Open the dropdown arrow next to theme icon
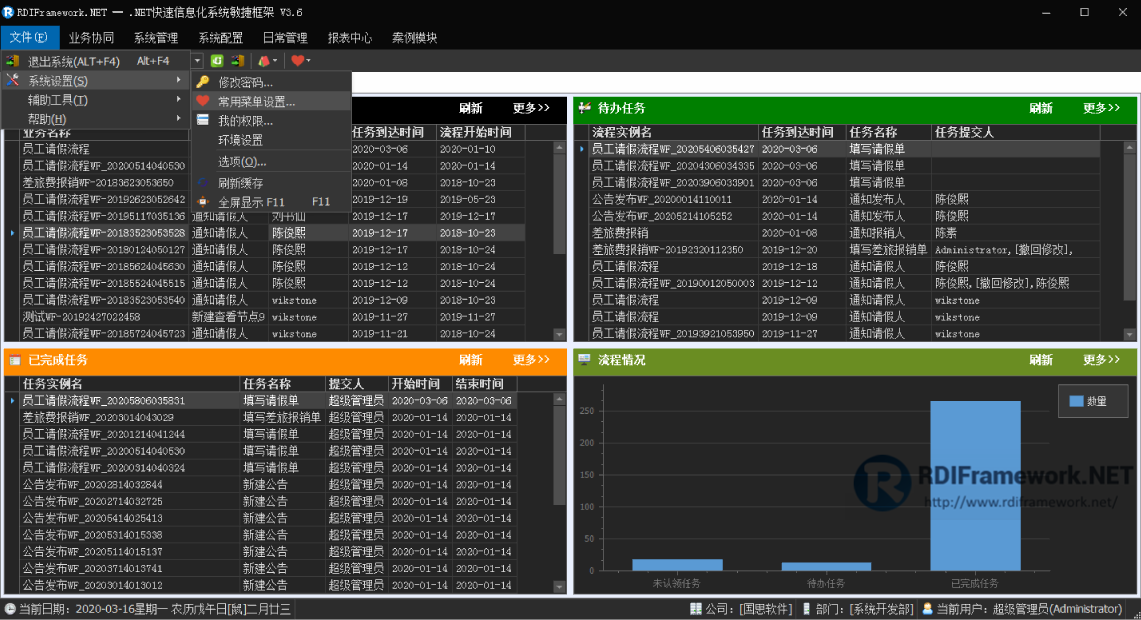Viewport: 1141px width, 620px height. pos(274,60)
